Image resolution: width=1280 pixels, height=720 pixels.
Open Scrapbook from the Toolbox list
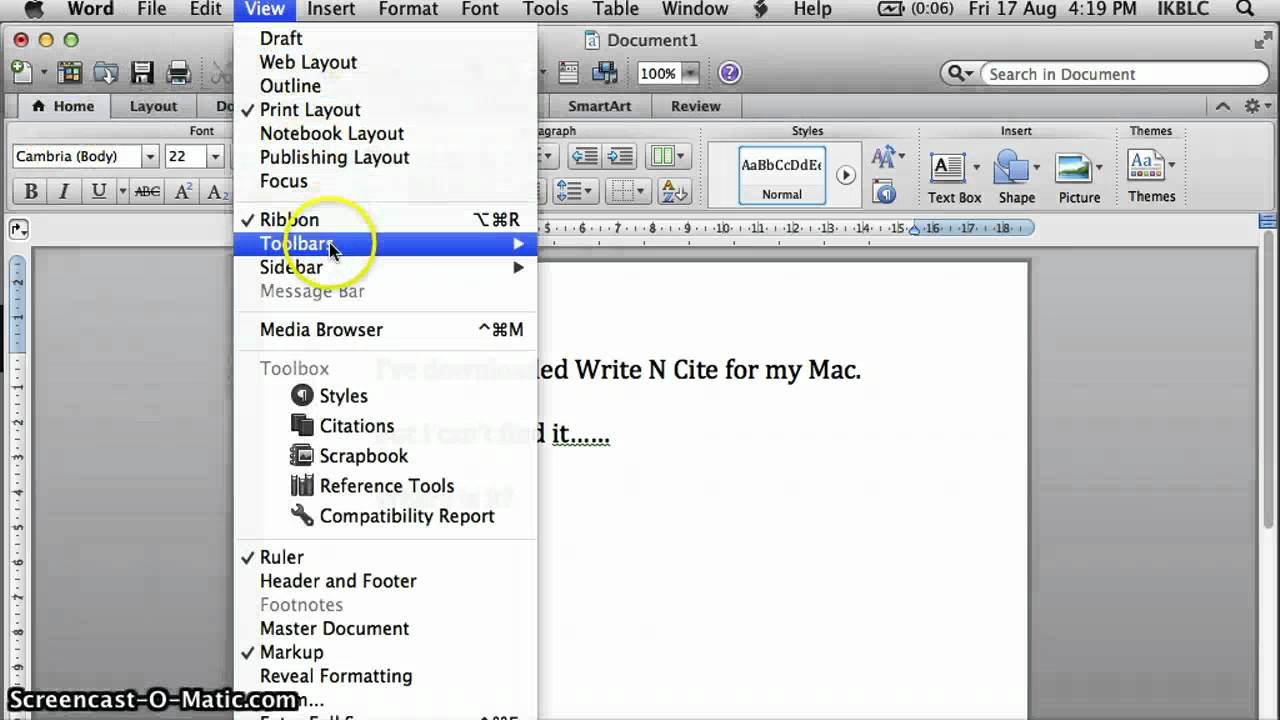point(385,456)
